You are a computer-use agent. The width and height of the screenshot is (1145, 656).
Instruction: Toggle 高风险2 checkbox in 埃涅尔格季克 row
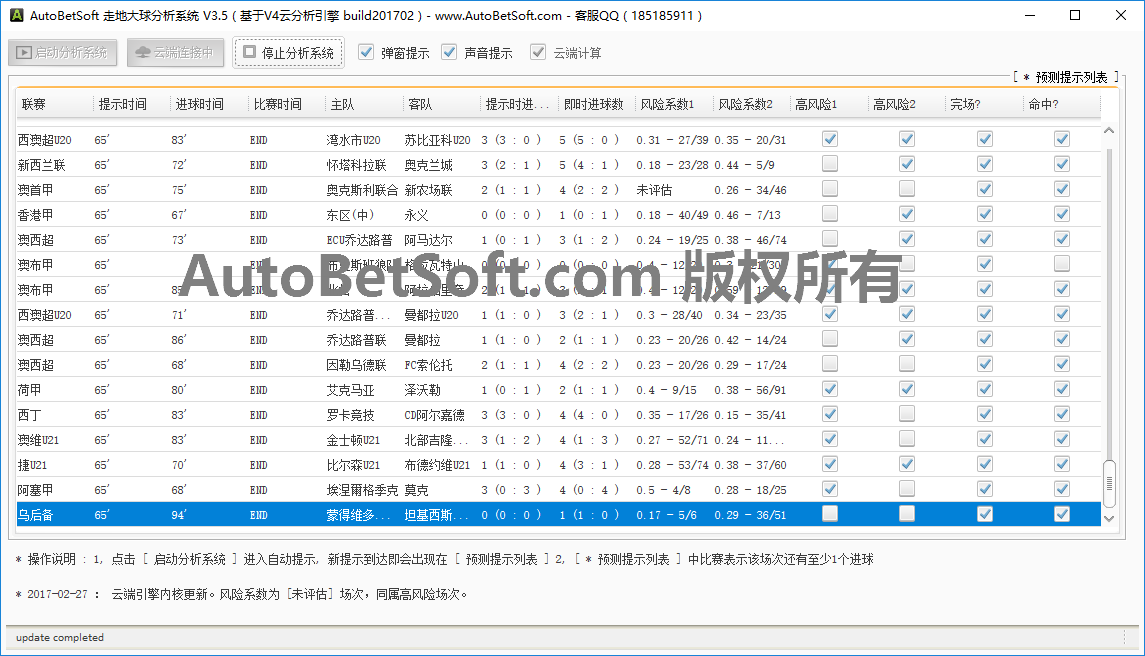tap(907, 489)
